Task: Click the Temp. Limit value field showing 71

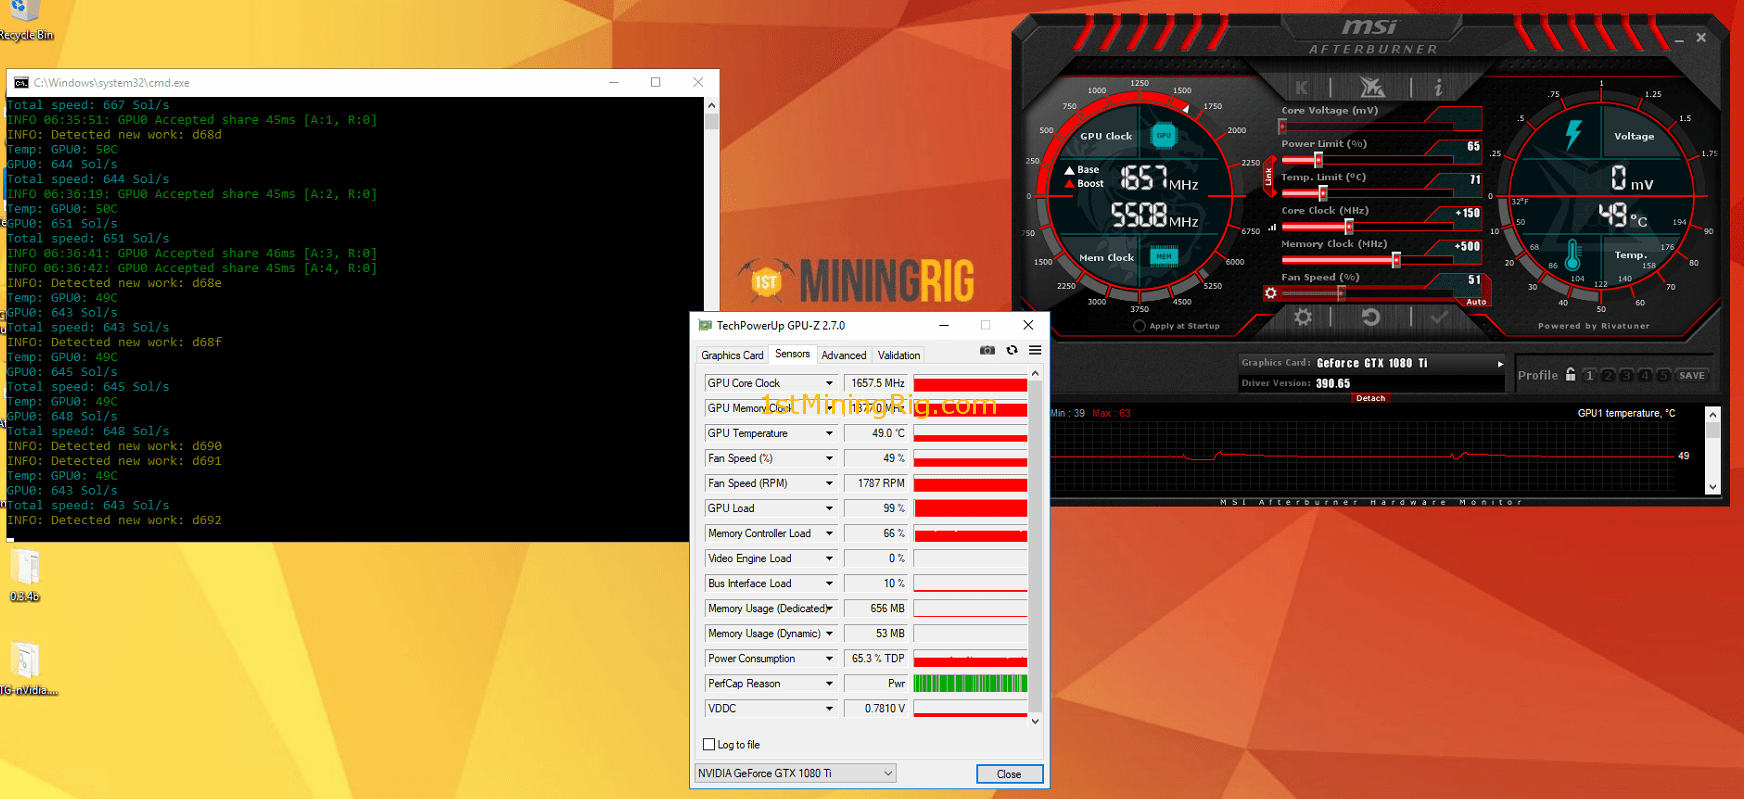Action: tap(1474, 180)
